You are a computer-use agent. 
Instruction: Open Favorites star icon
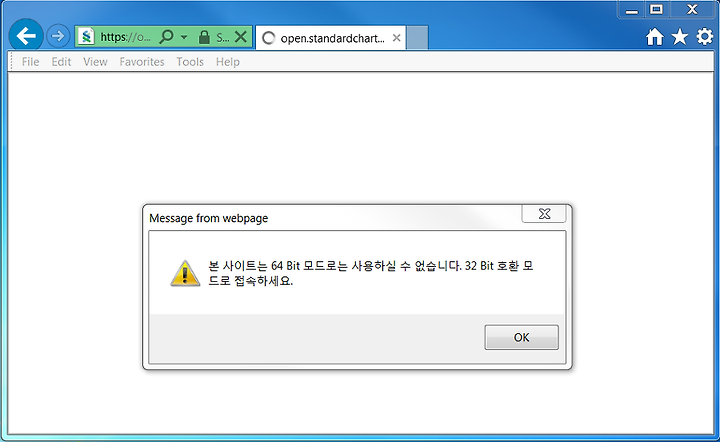point(680,37)
